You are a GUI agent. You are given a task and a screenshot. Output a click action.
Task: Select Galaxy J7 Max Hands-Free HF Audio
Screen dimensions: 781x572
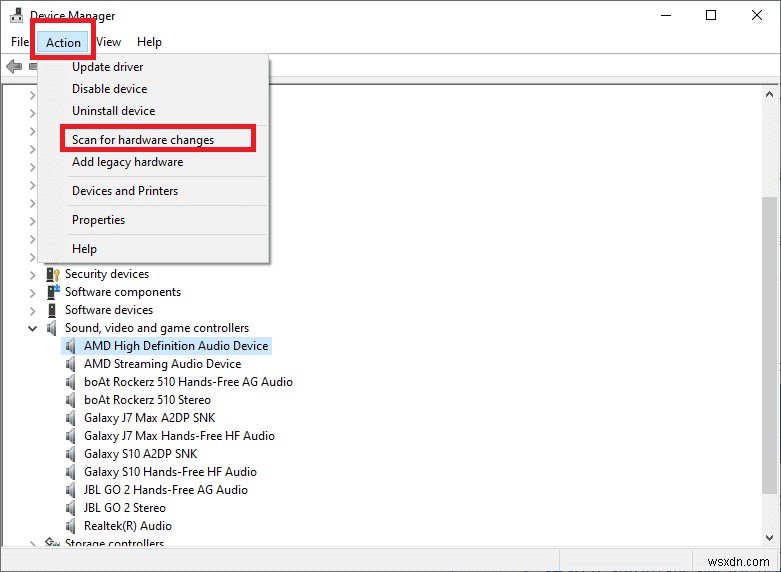[x=179, y=436]
